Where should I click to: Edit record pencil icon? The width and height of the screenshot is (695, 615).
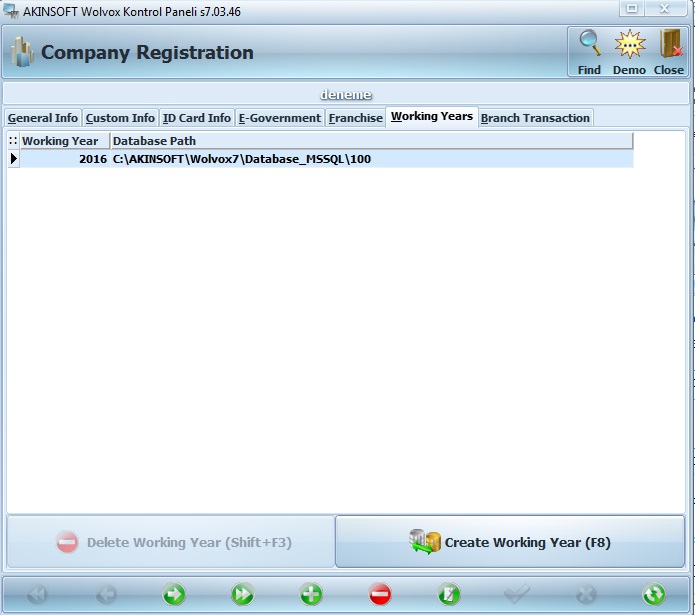pos(449,594)
